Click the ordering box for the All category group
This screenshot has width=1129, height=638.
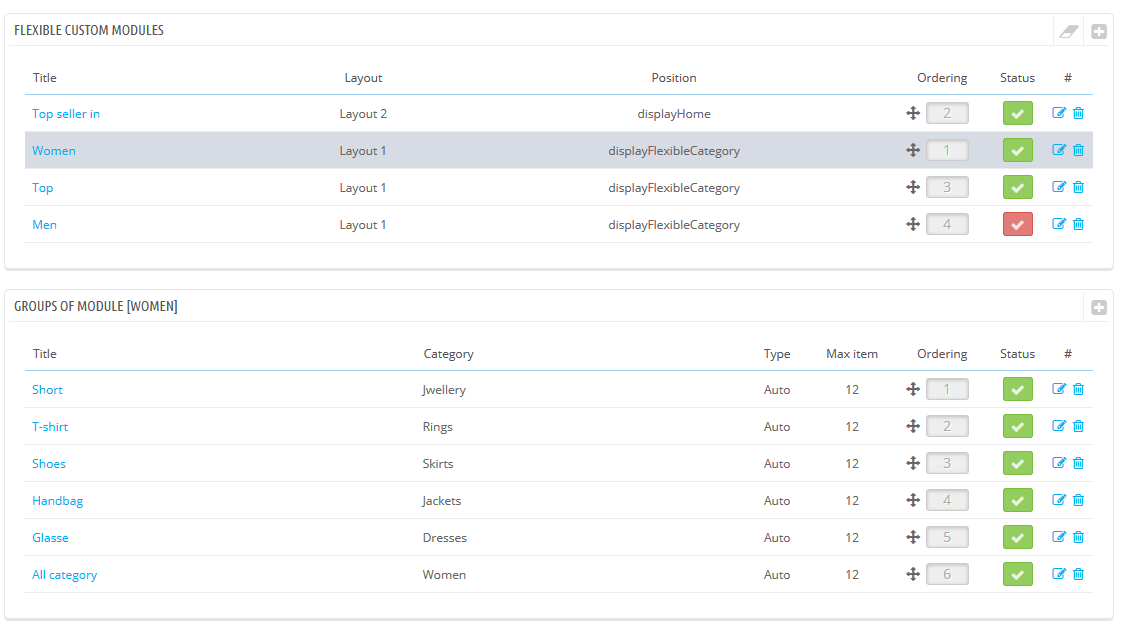click(x=947, y=575)
